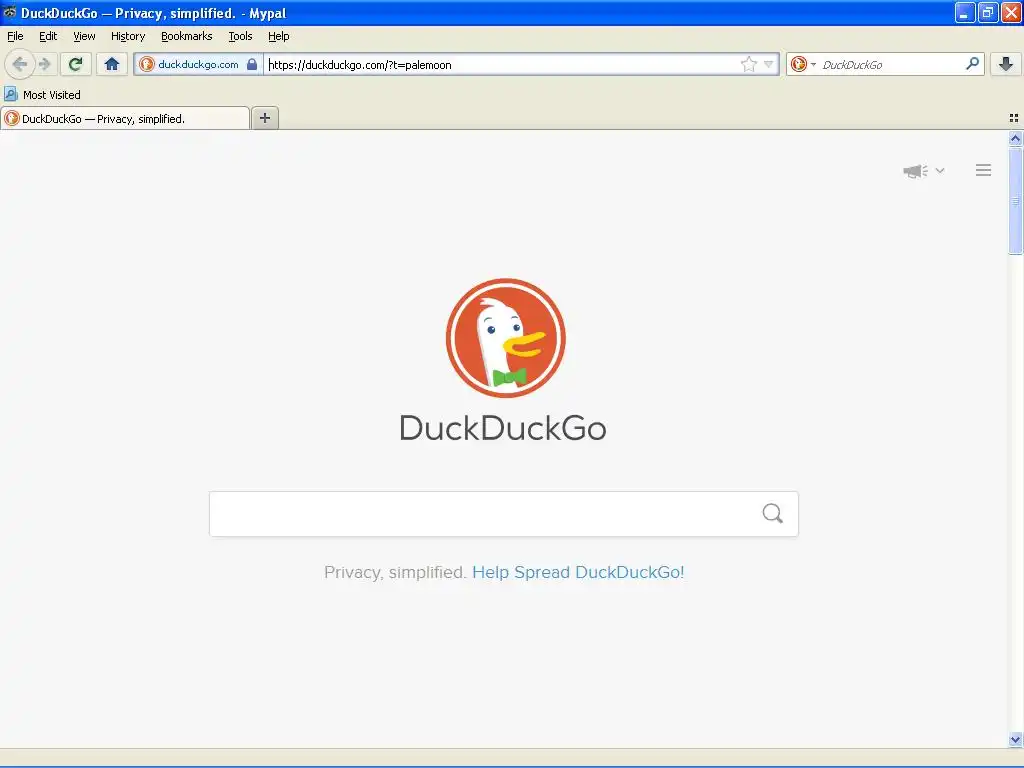Open the Help menu
The image size is (1024, 768).
279,36
